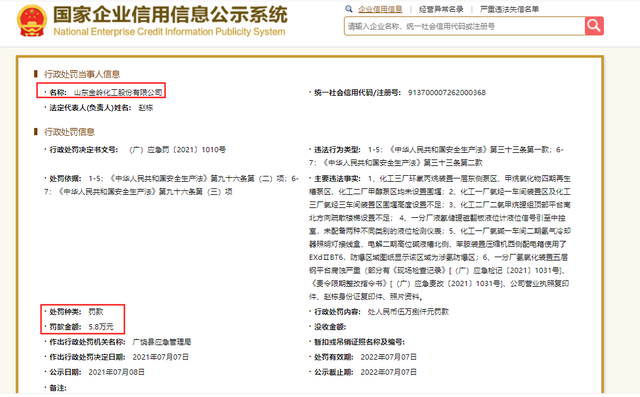Click the 罚款 penalty type value
640x397 pixels.
pos(96,312)
